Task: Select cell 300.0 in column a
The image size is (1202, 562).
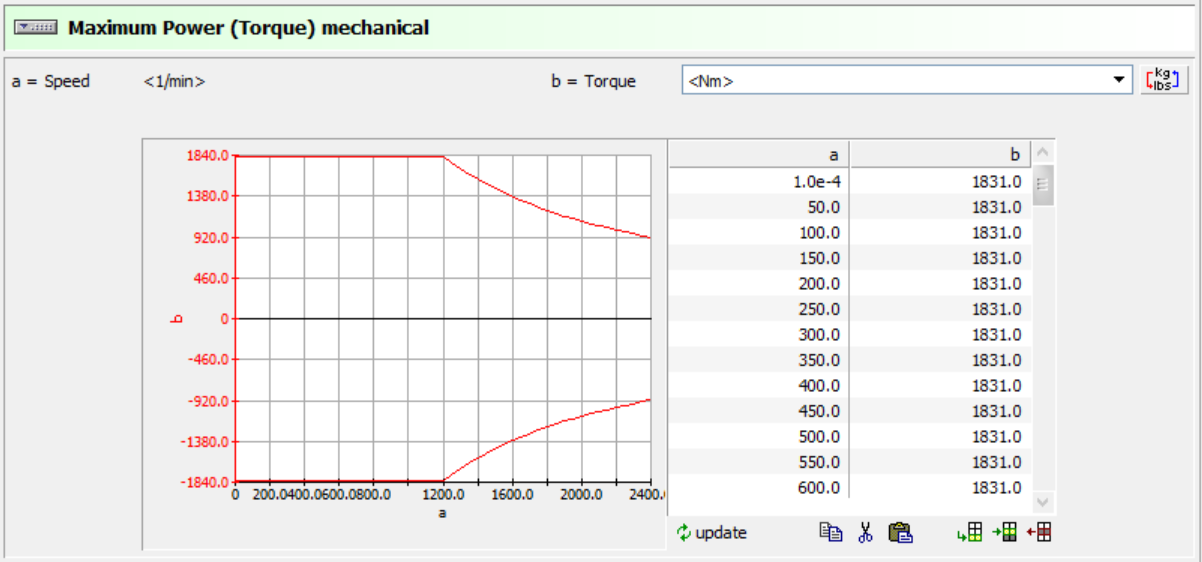Action: (759, 334)
